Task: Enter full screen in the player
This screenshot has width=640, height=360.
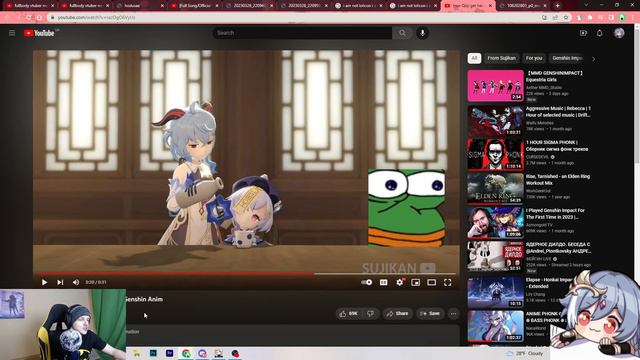Action: tap(447, 282)
